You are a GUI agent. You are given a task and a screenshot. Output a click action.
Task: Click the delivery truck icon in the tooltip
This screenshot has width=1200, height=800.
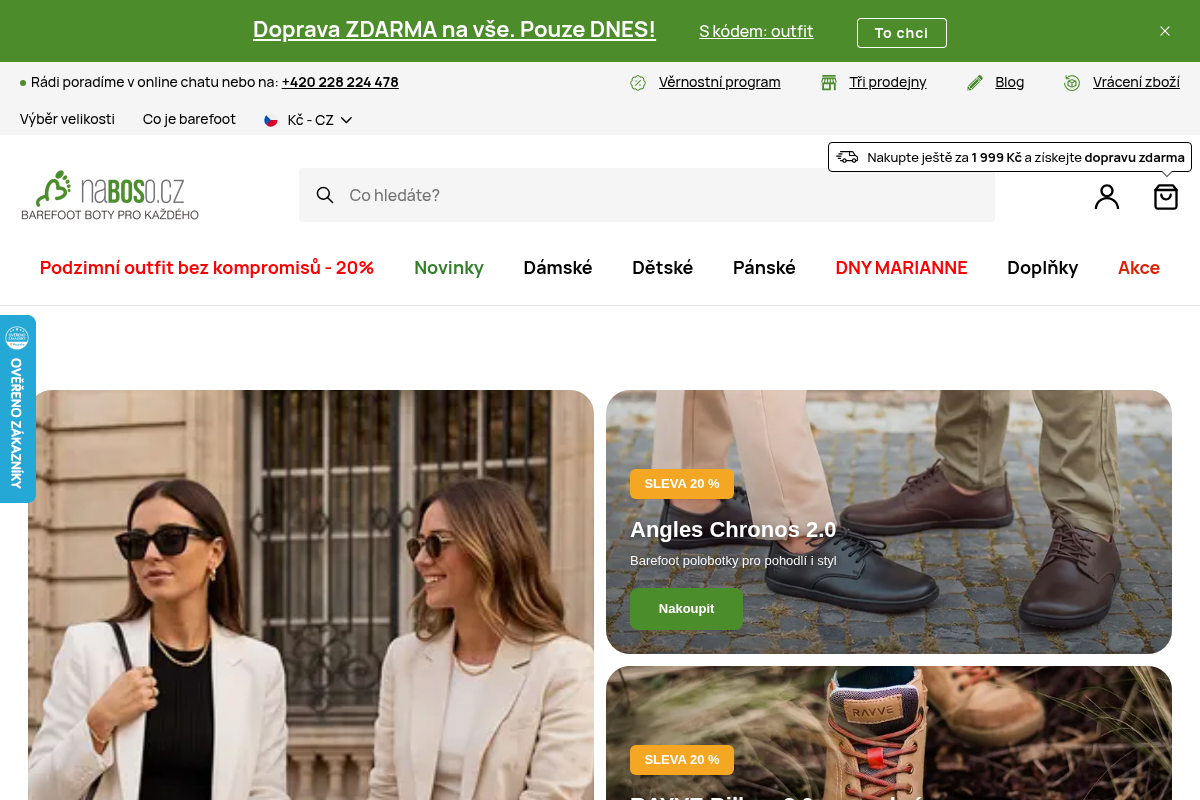coord(848,157)
